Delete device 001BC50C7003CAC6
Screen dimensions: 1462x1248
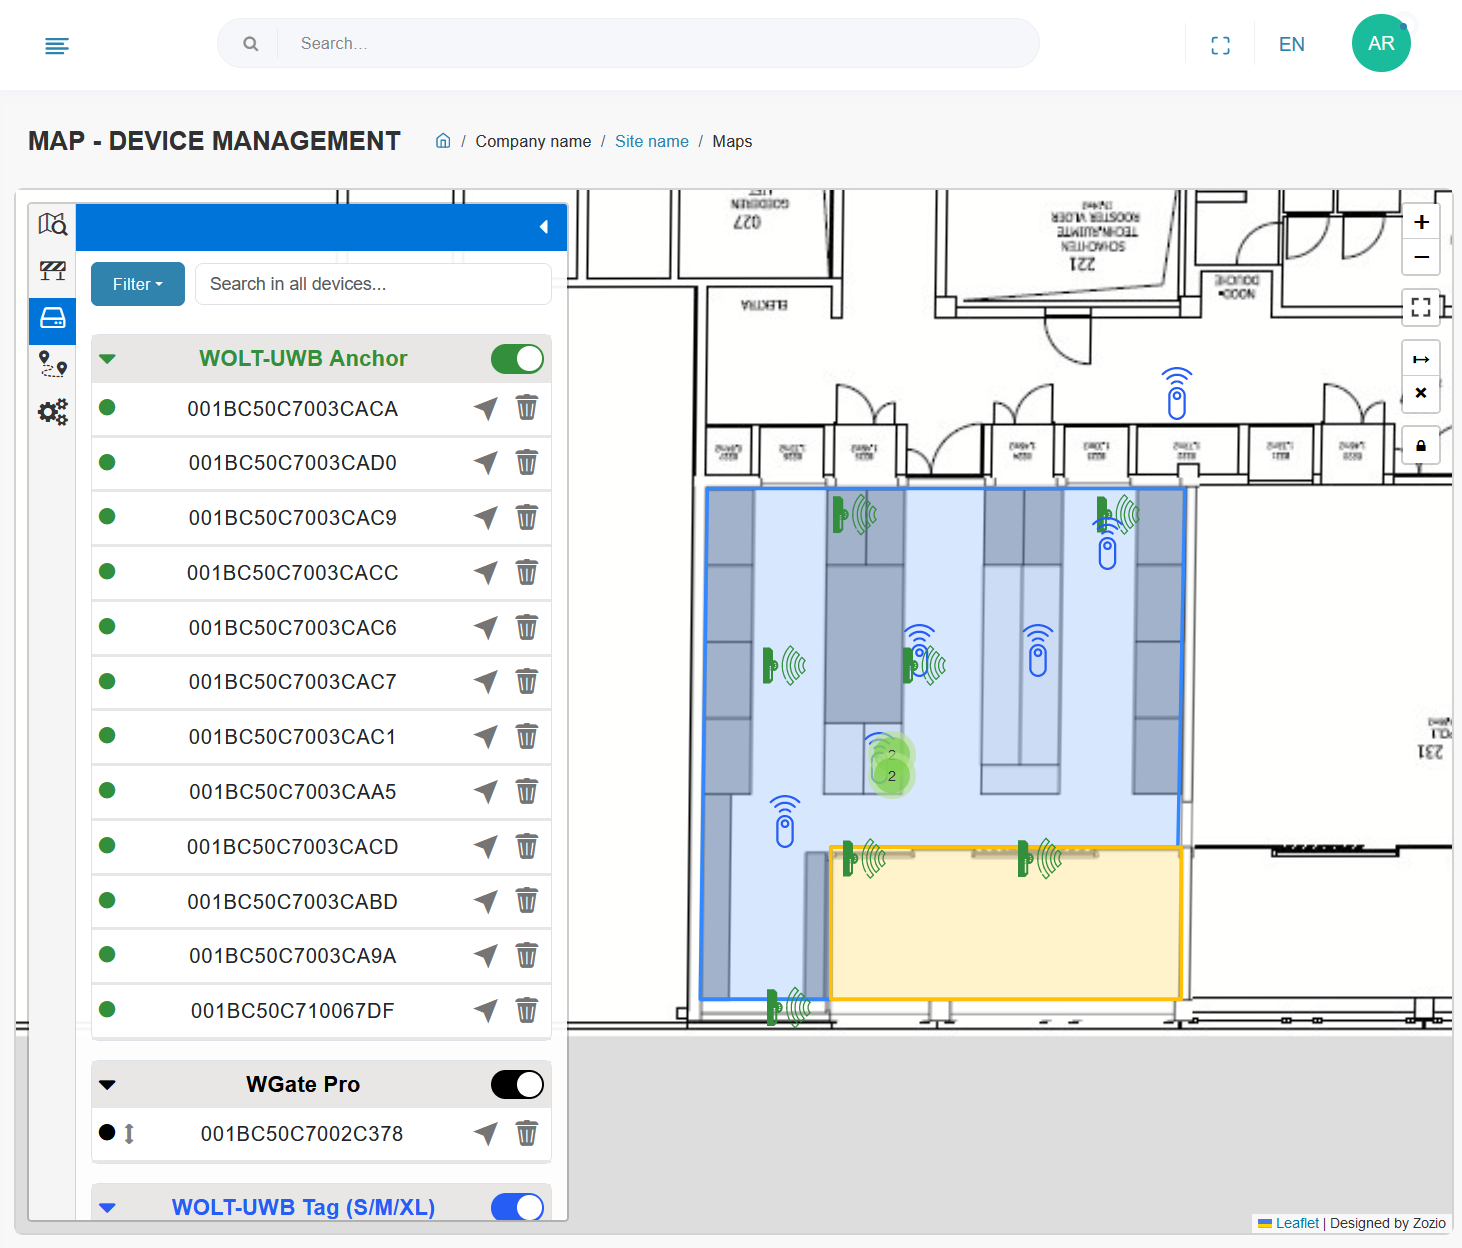(x=527, y=628)
